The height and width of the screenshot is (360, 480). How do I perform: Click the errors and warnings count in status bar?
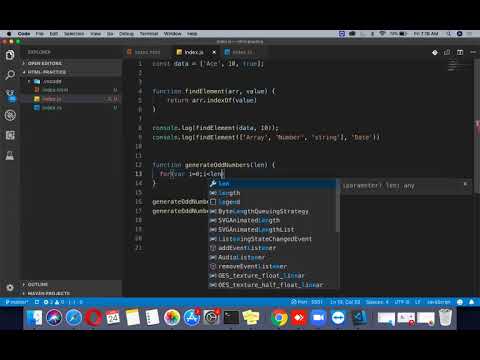[54, 302]
